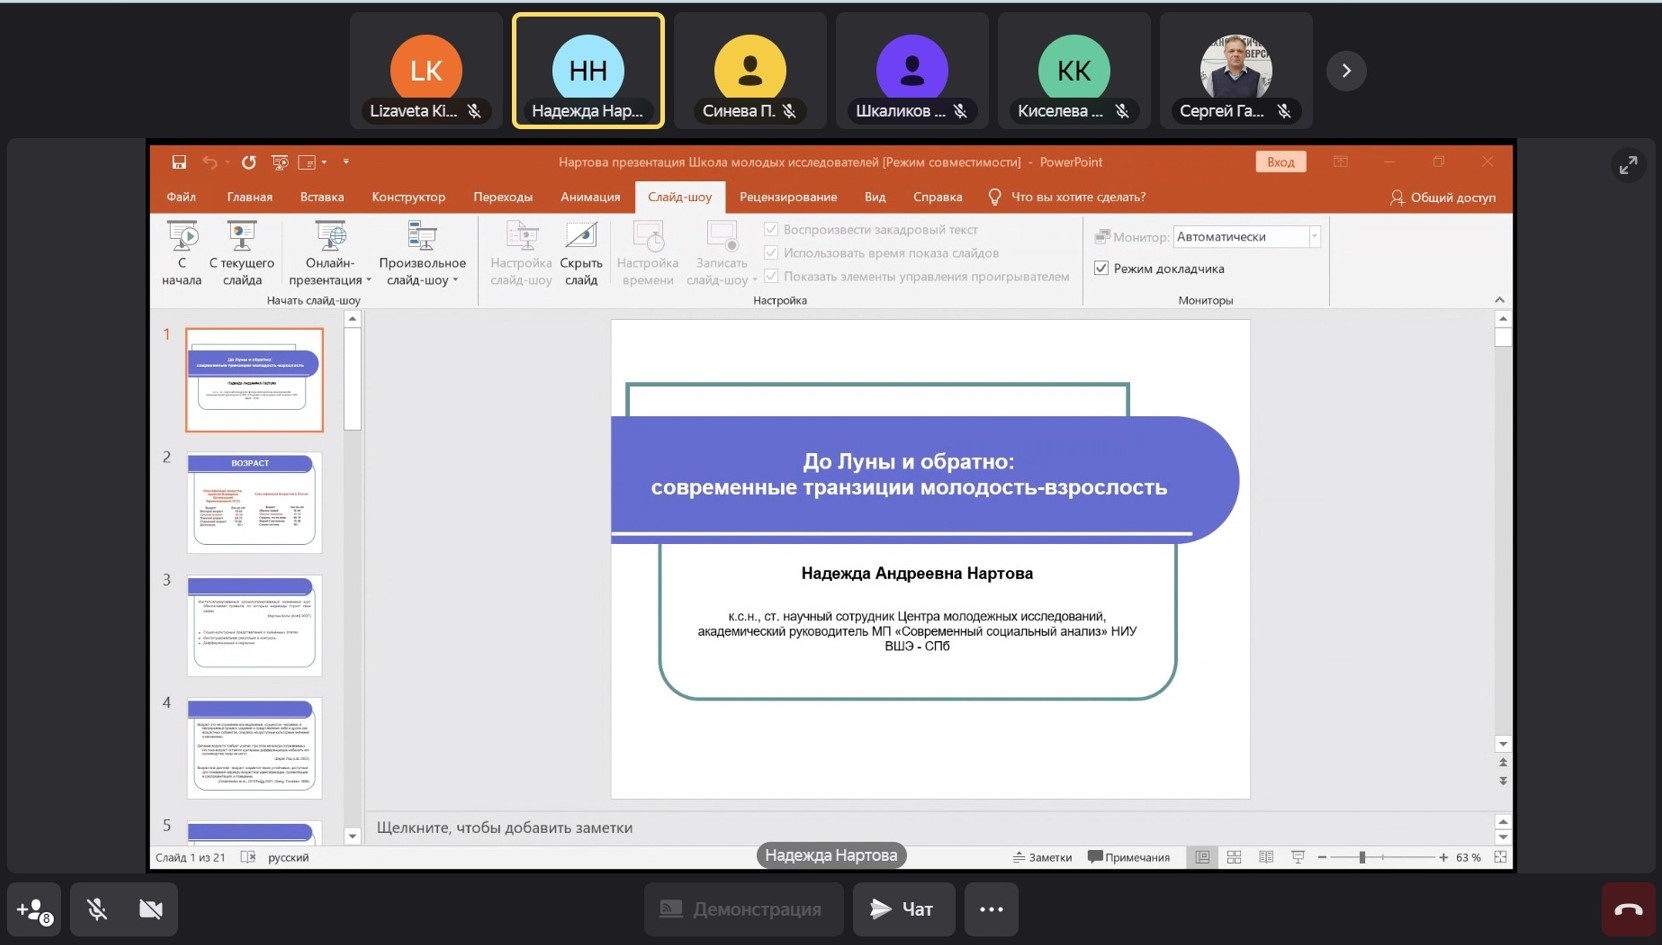Open Заметки (Notes) in the status bar
Screen dimensions: 1662x945
point(1042,857)
